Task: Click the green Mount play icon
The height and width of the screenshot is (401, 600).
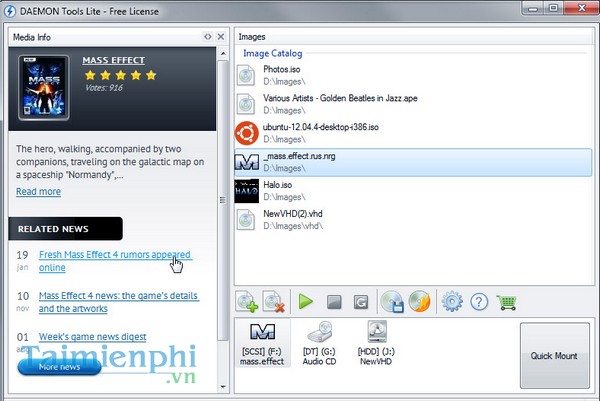Action: pos(306,302)
